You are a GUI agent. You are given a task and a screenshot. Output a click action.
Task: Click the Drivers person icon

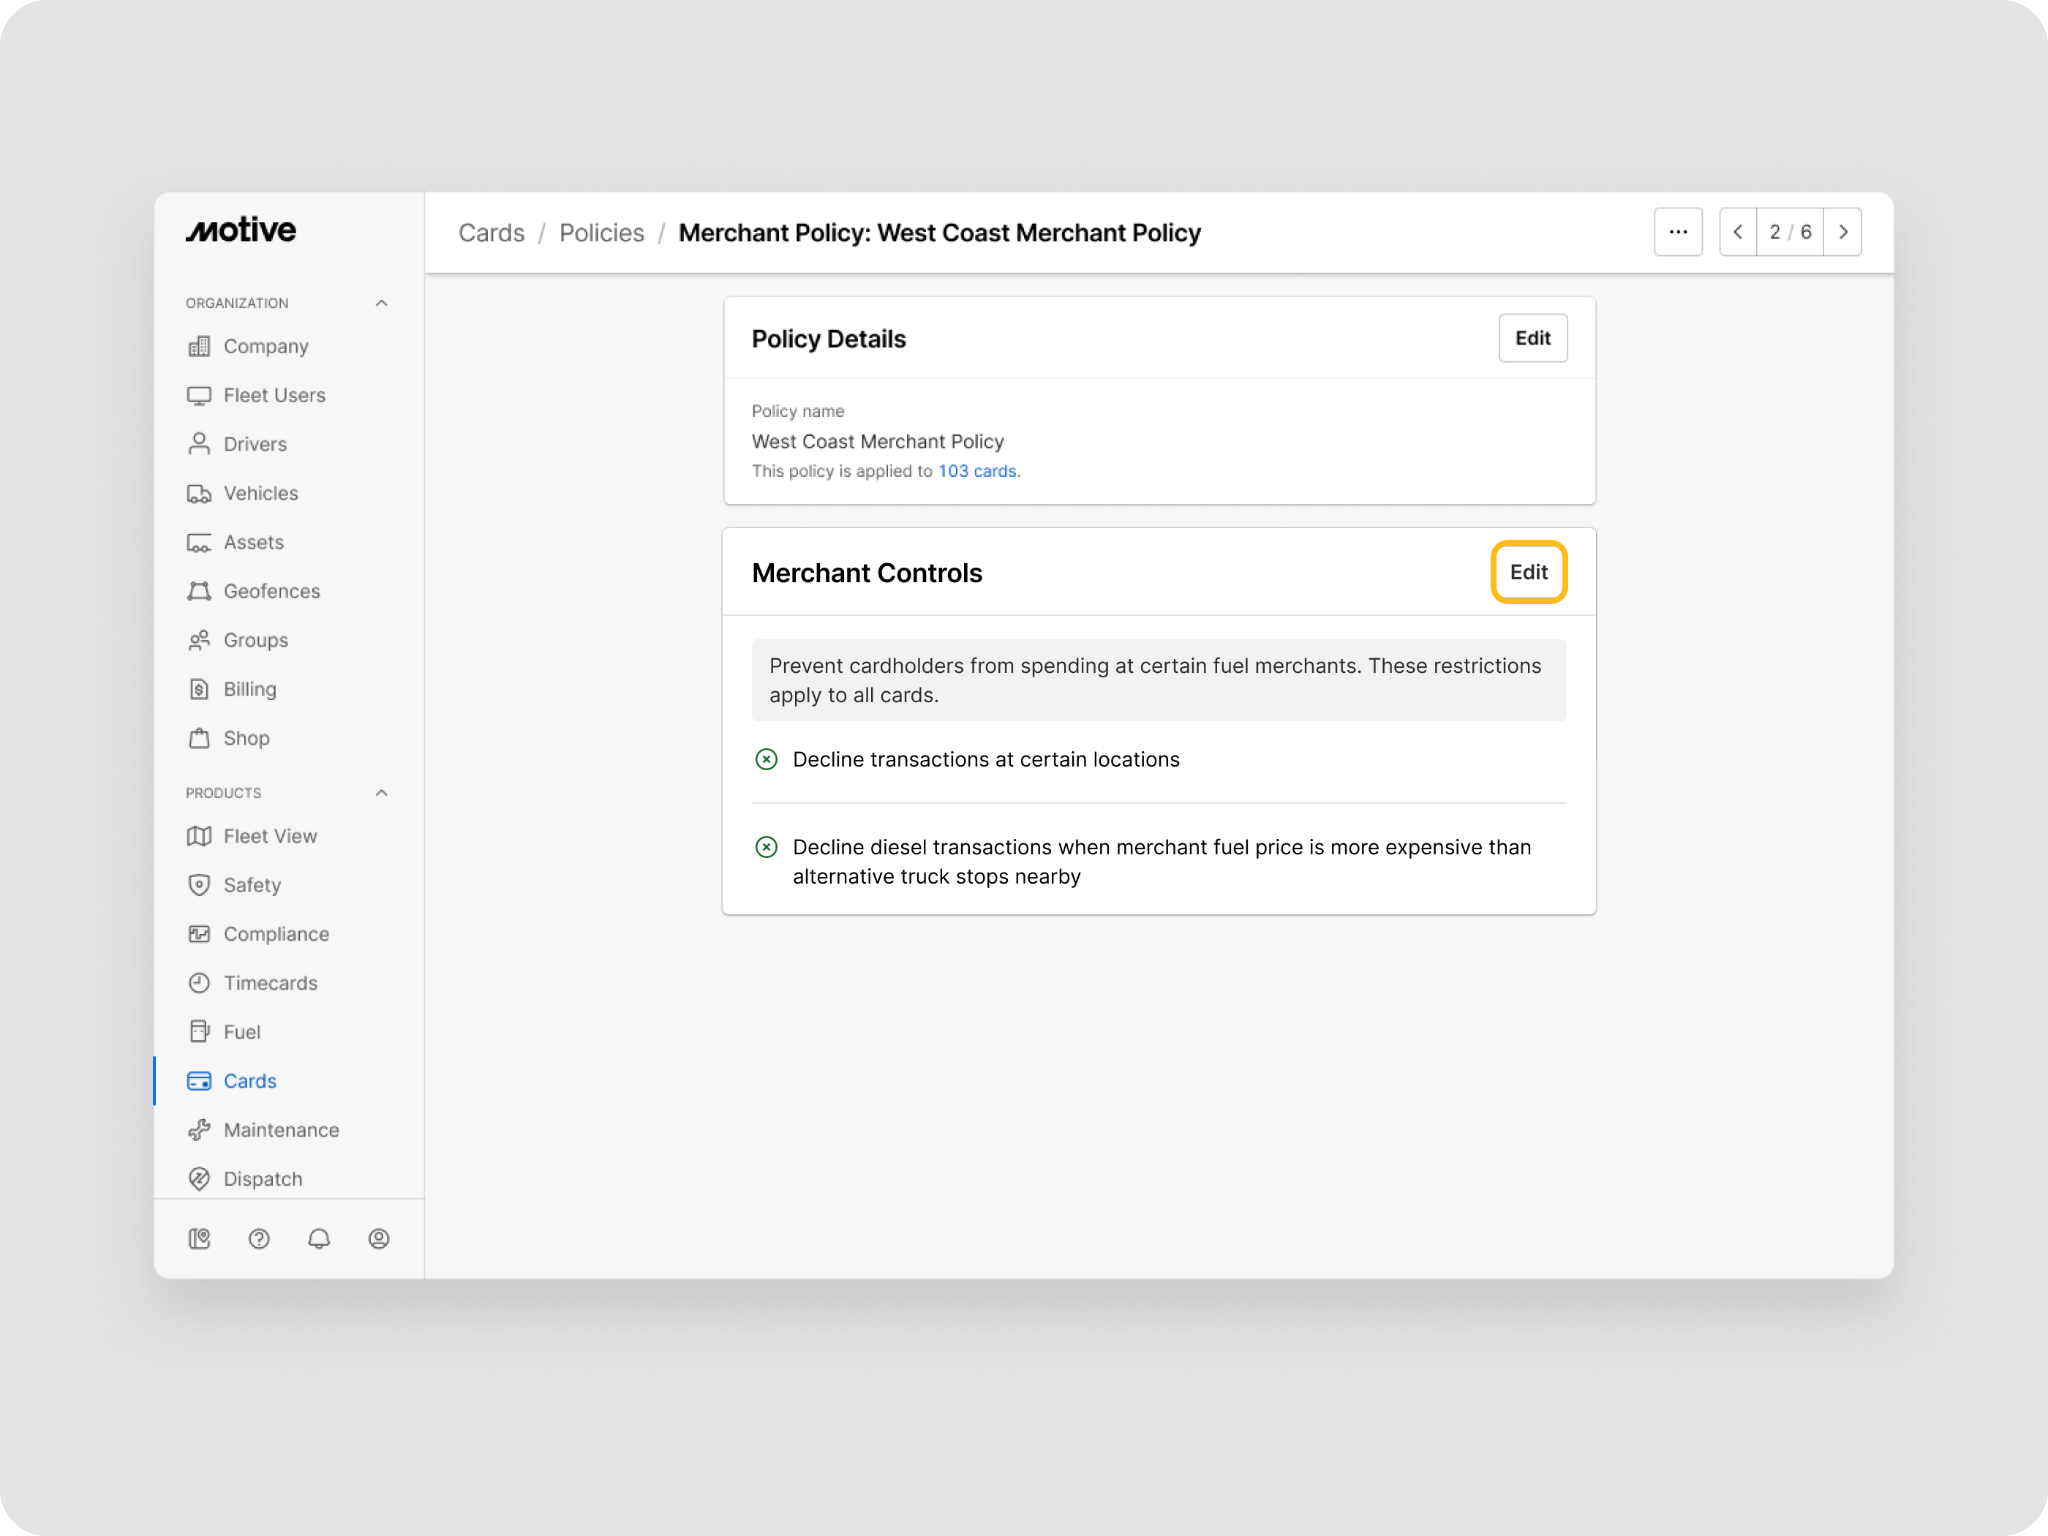(199, 444)
